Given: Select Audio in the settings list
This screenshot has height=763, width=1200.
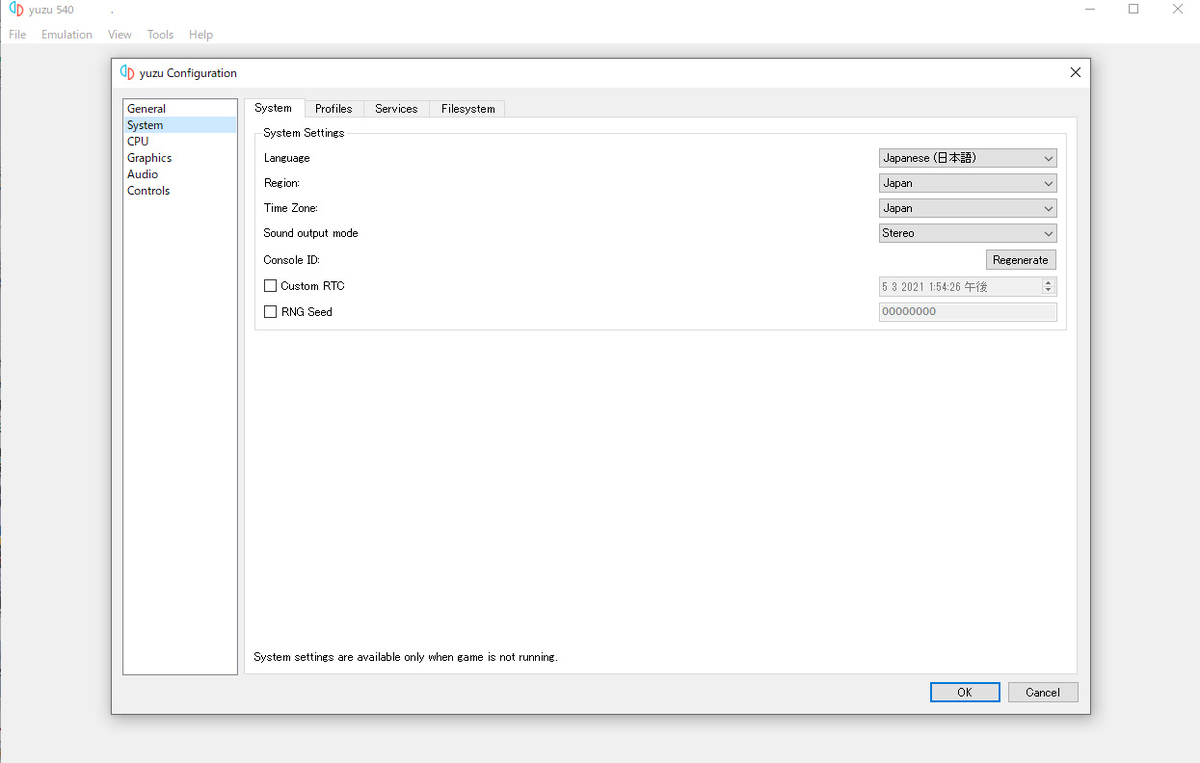Looking at the screenshot, I should coord(180,174).
